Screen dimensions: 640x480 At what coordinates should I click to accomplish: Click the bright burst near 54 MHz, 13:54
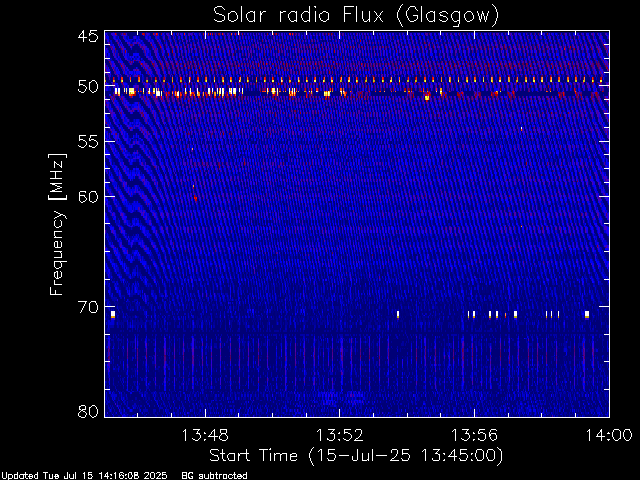point(427,98)
